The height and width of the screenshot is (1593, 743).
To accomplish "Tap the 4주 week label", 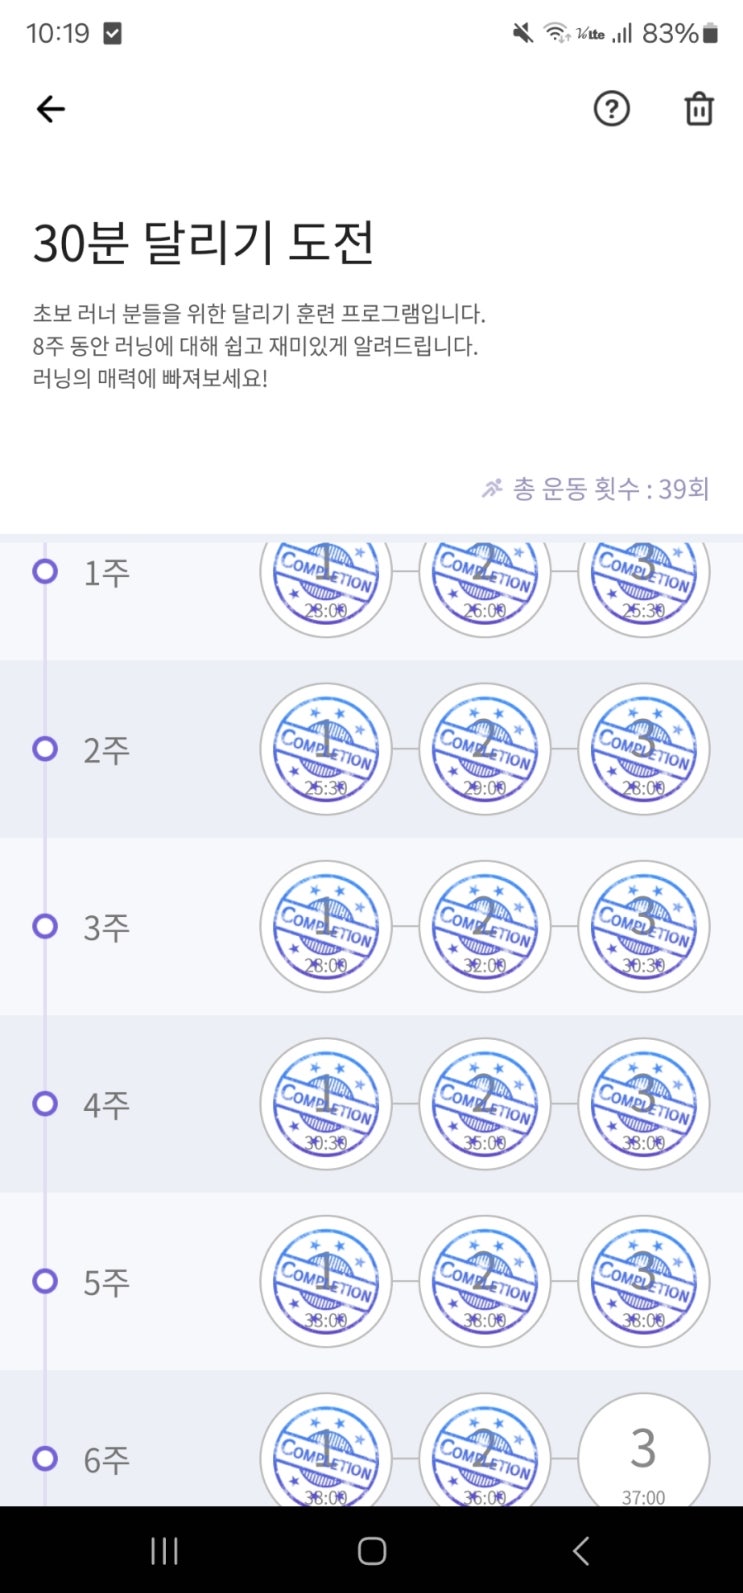I will [x=106, y=1104].
